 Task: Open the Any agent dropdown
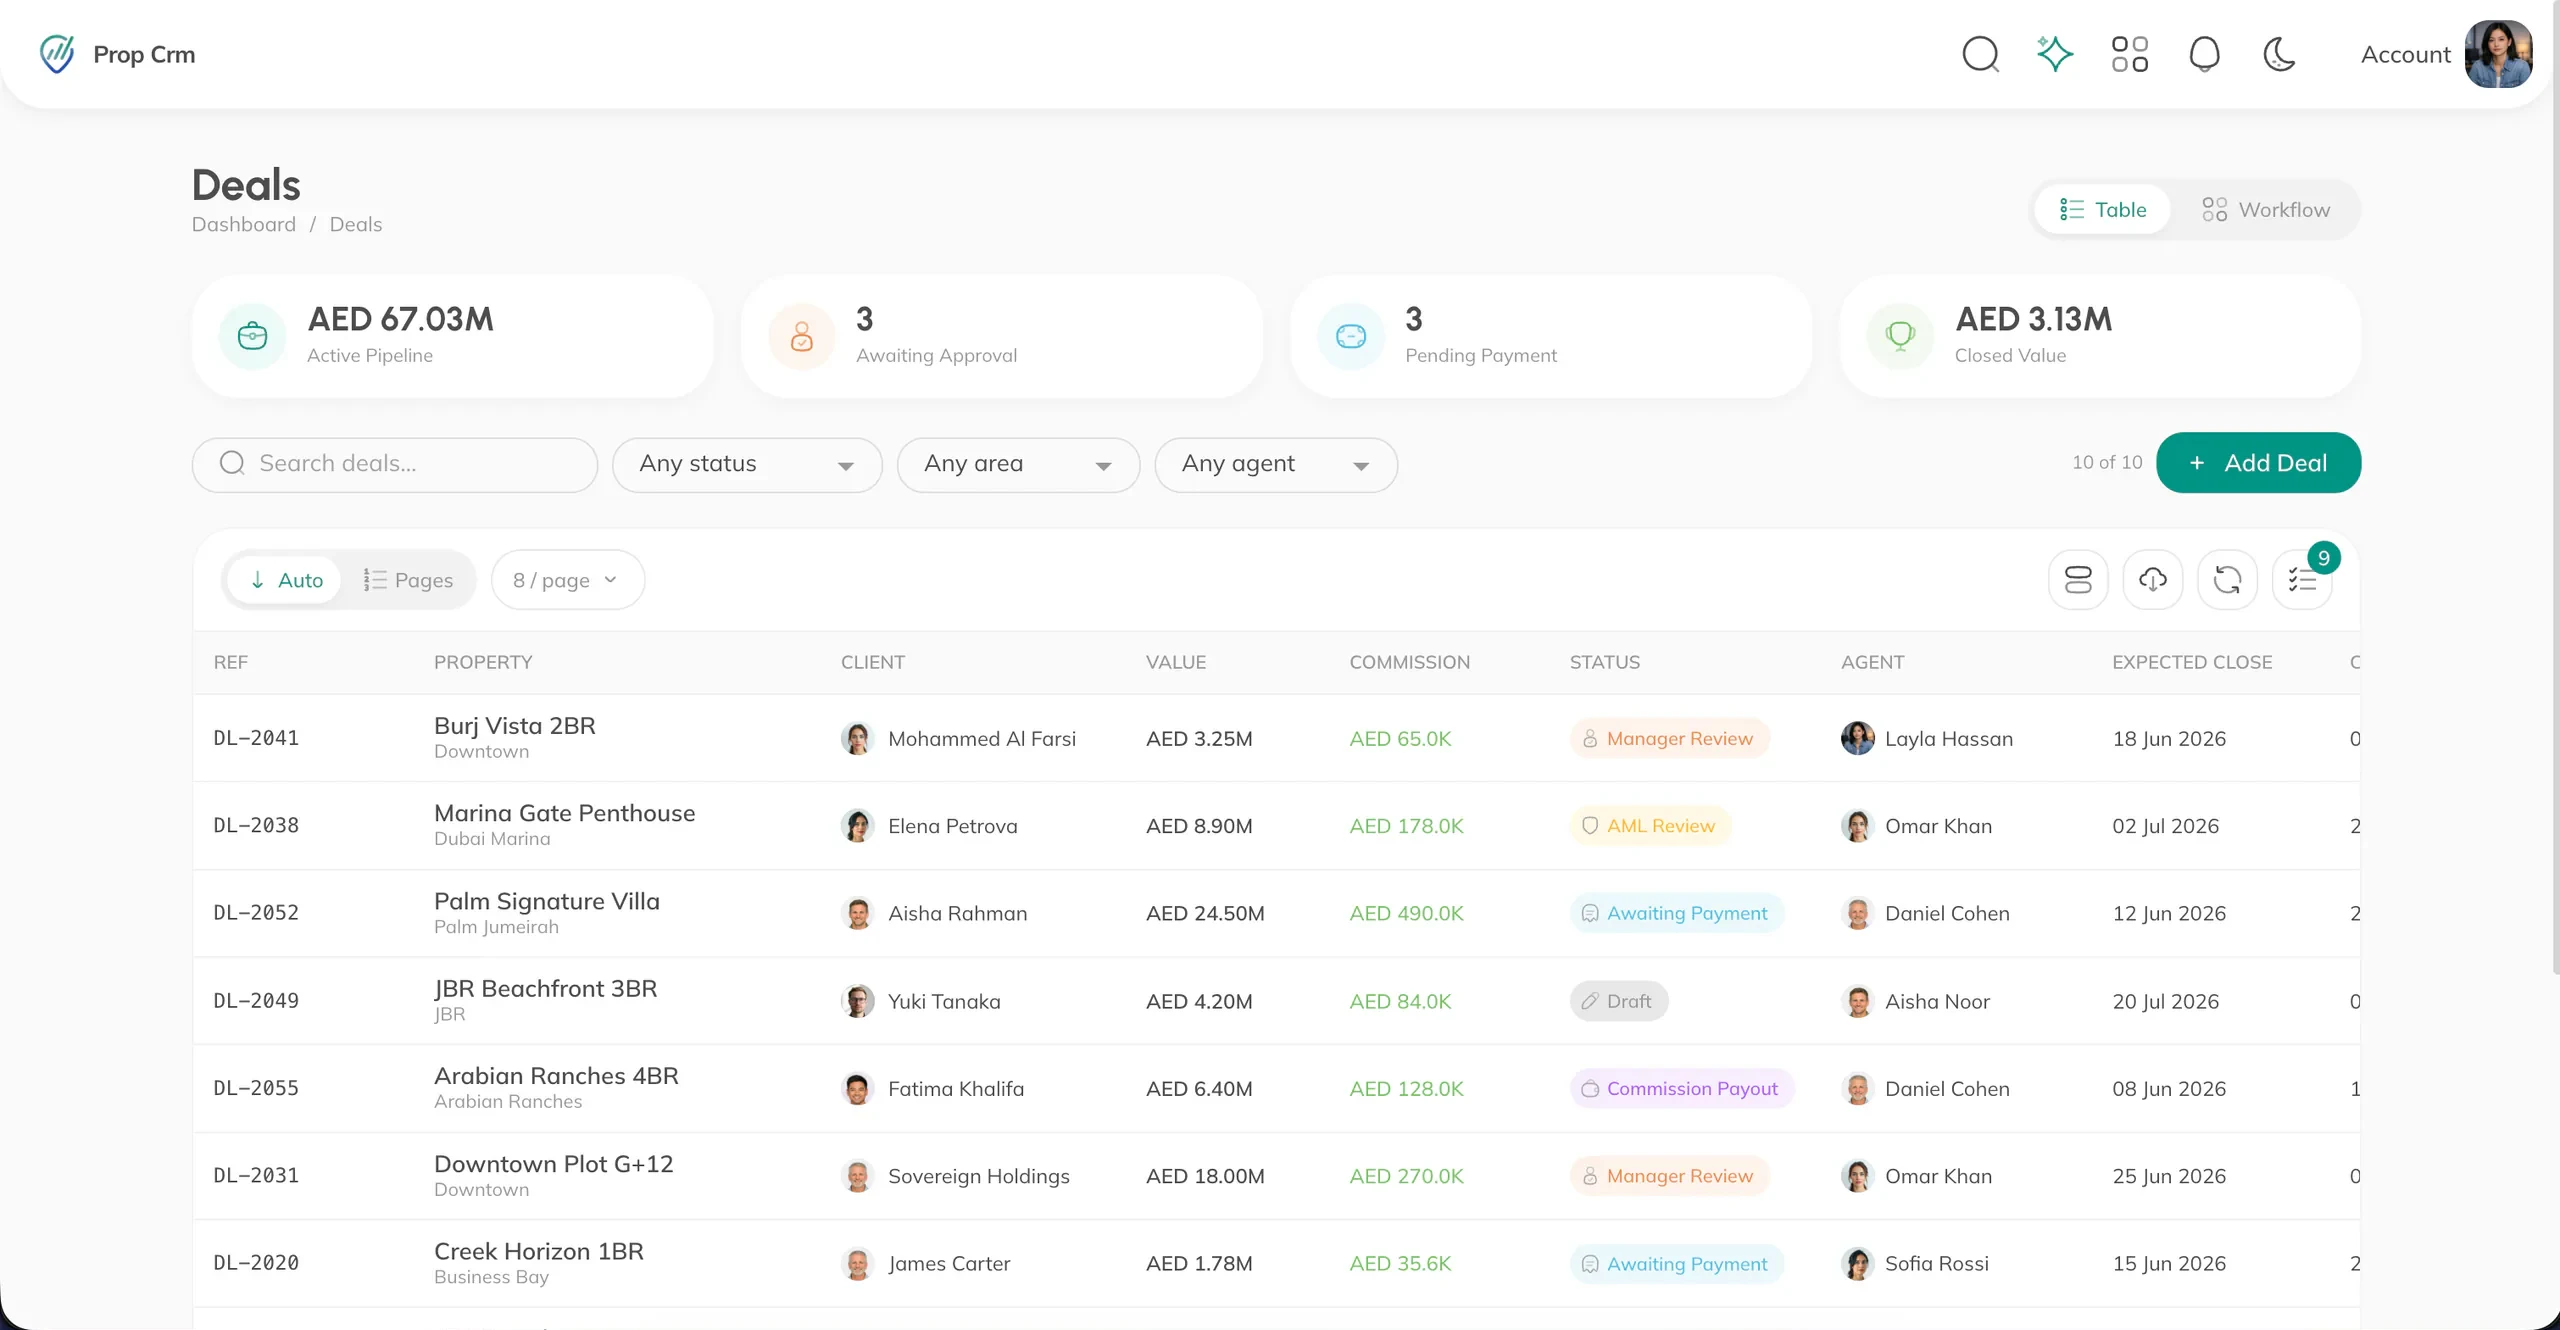point(1275,464)
